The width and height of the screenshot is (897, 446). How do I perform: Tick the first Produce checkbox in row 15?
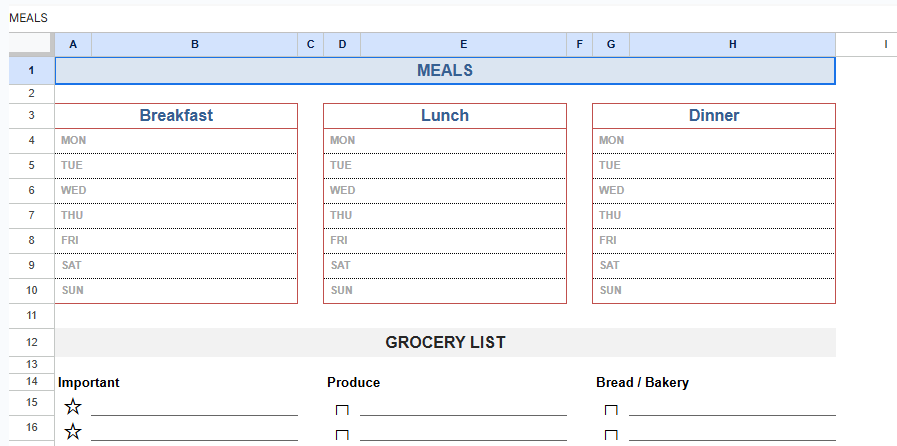click(342, 410)
